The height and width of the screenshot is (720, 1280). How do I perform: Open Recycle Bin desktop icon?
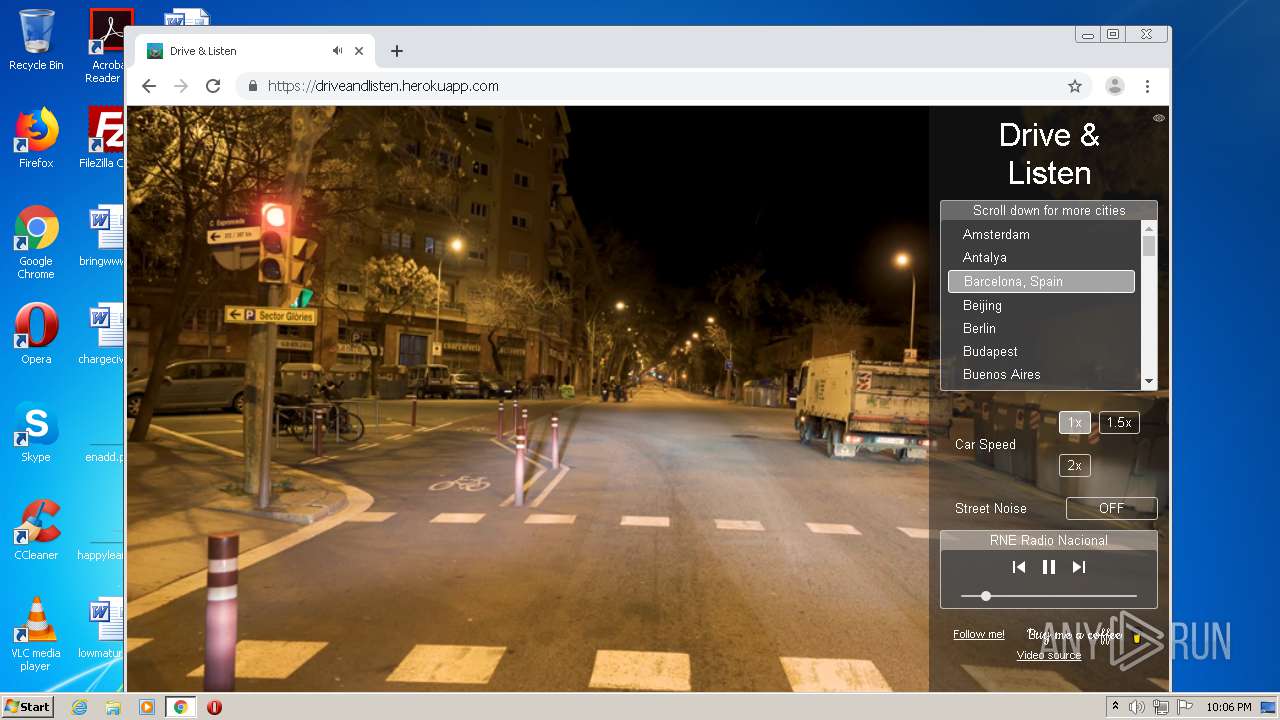coord(36,40)
